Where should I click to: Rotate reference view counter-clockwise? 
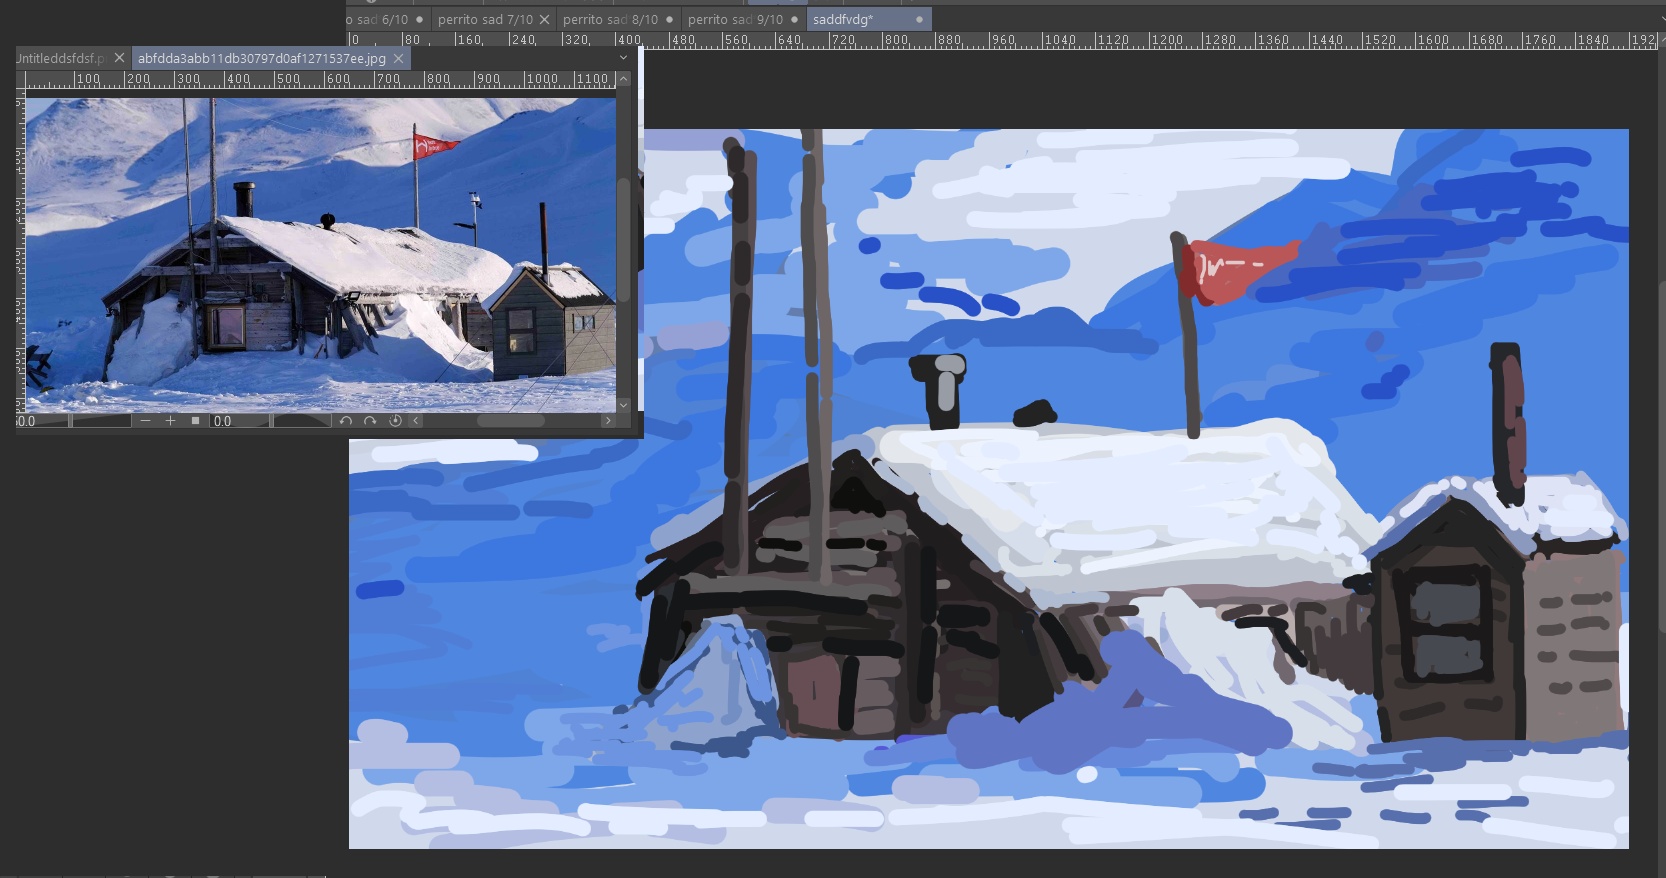point(346,421)
